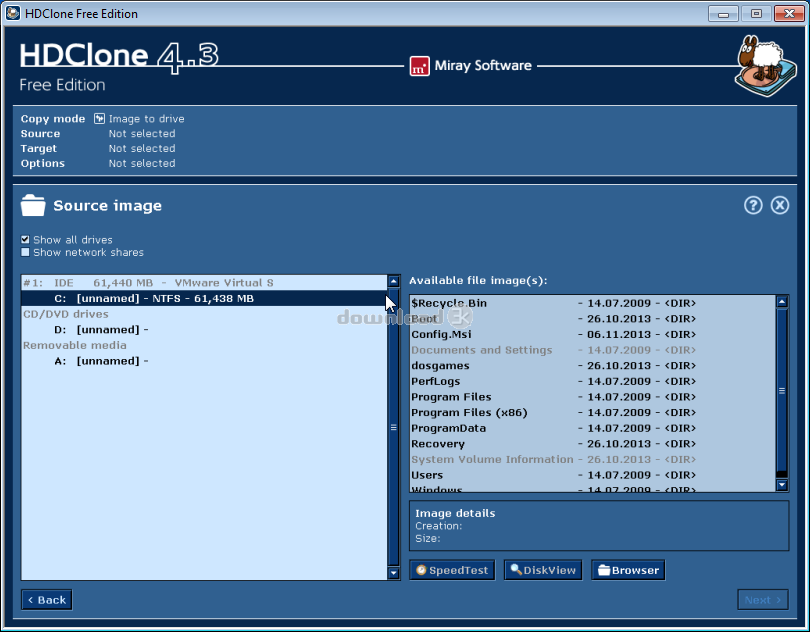Select the Program Files (x86) folder row
Screen dimensions: 810x632
[593, 412]
